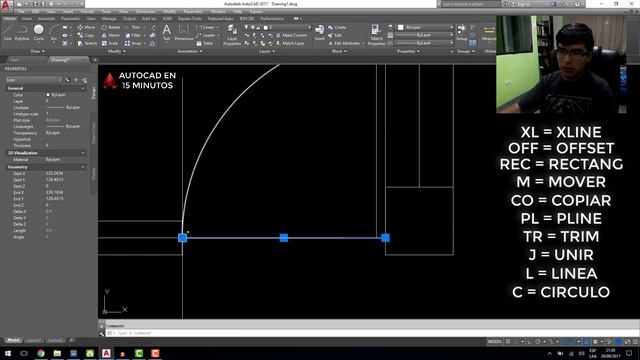Add a new drawing tab with plus button
The image size is (640, 360).
pos(95,60)
